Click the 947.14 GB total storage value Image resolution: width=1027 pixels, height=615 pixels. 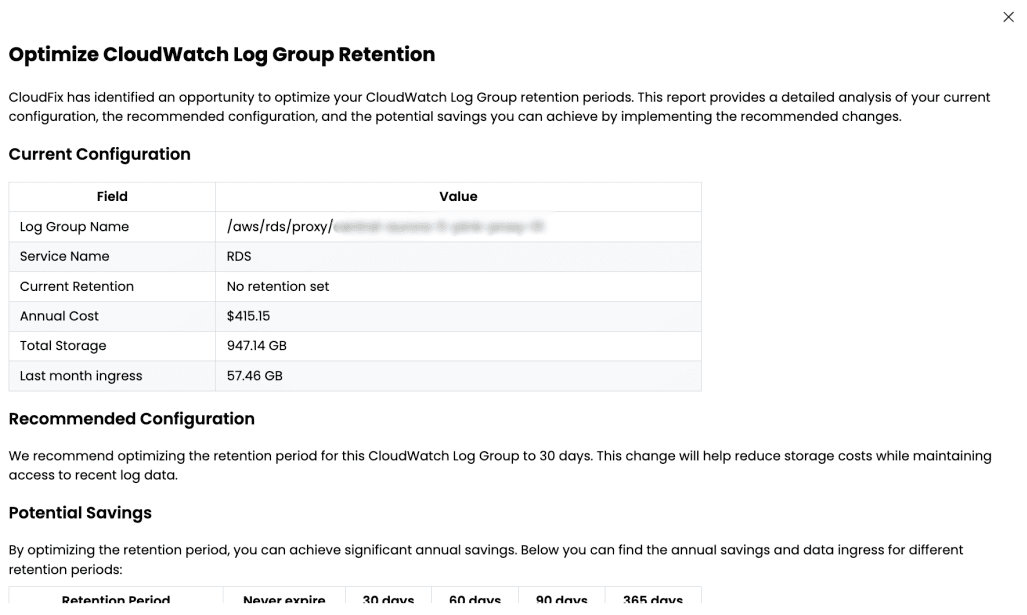point(257,346)
